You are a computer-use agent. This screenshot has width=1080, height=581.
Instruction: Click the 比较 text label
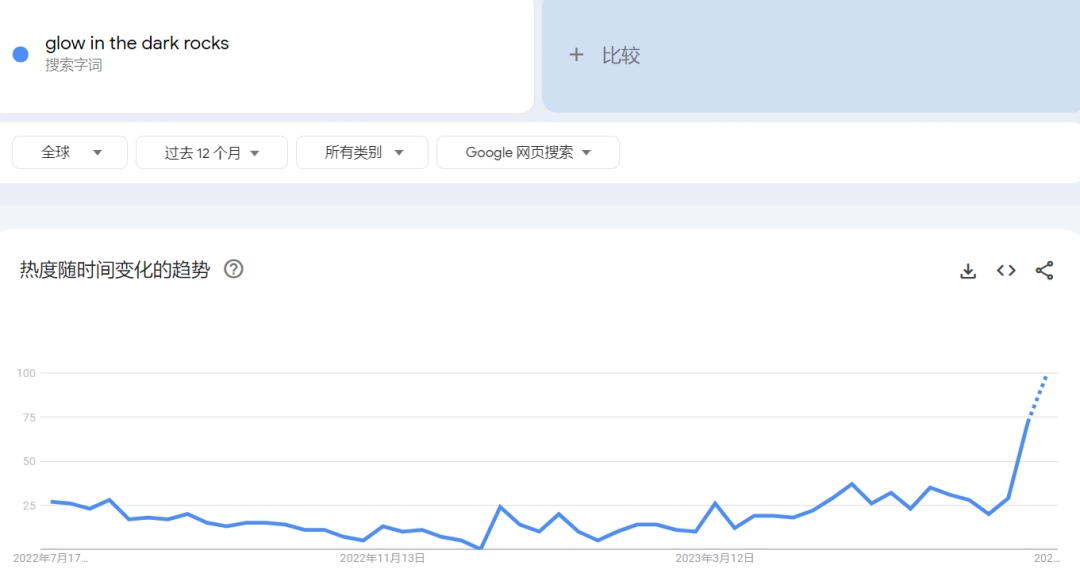click(620, 56)
